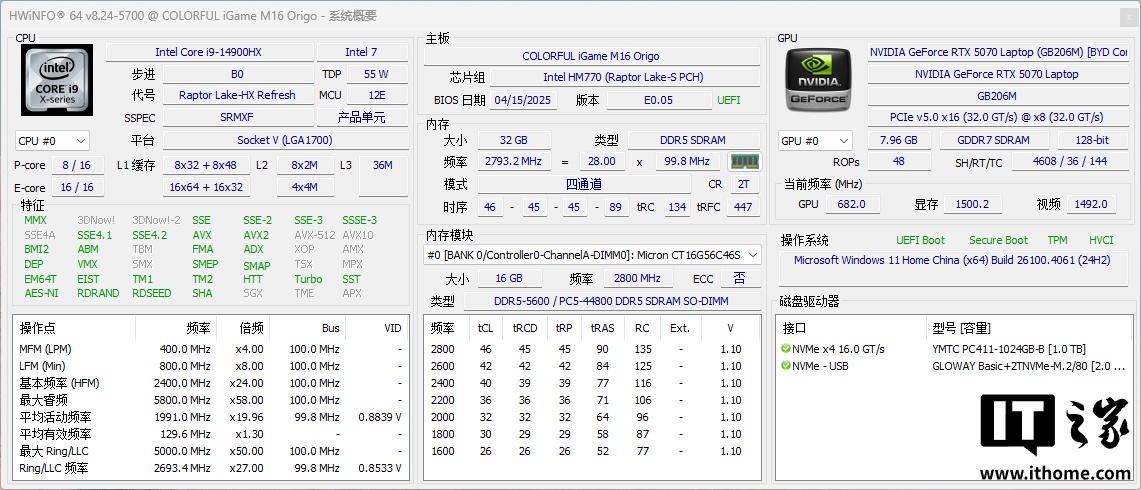Click the Intel Core i9-14900HX name field

pyautogui.click(x=207, y=52)
